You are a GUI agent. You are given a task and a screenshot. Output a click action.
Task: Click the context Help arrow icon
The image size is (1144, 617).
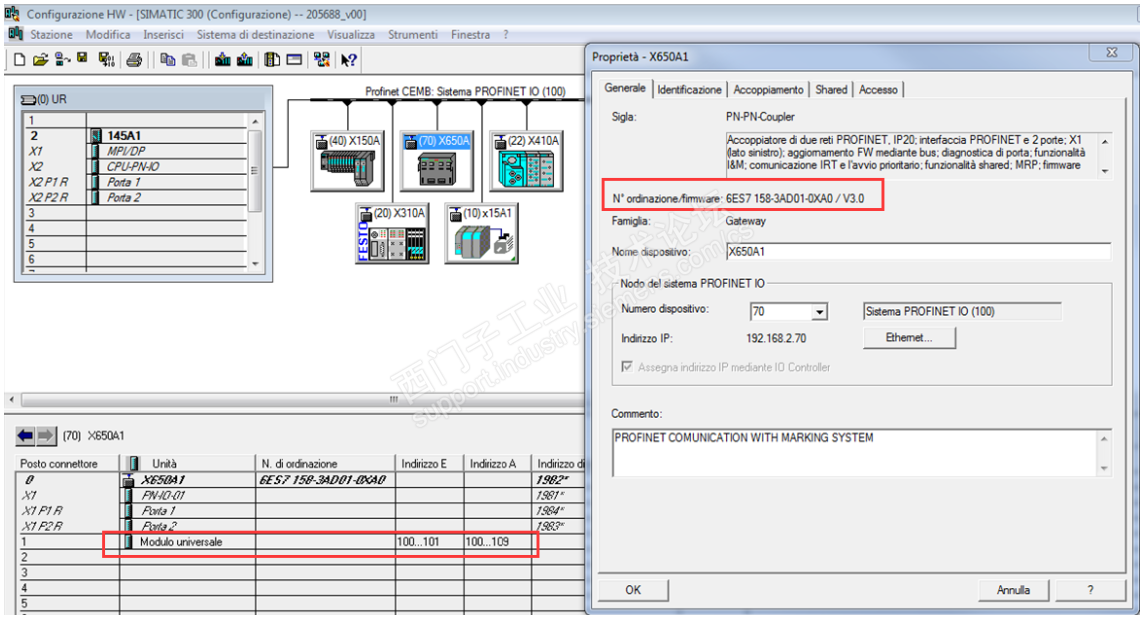coord(349,60)
